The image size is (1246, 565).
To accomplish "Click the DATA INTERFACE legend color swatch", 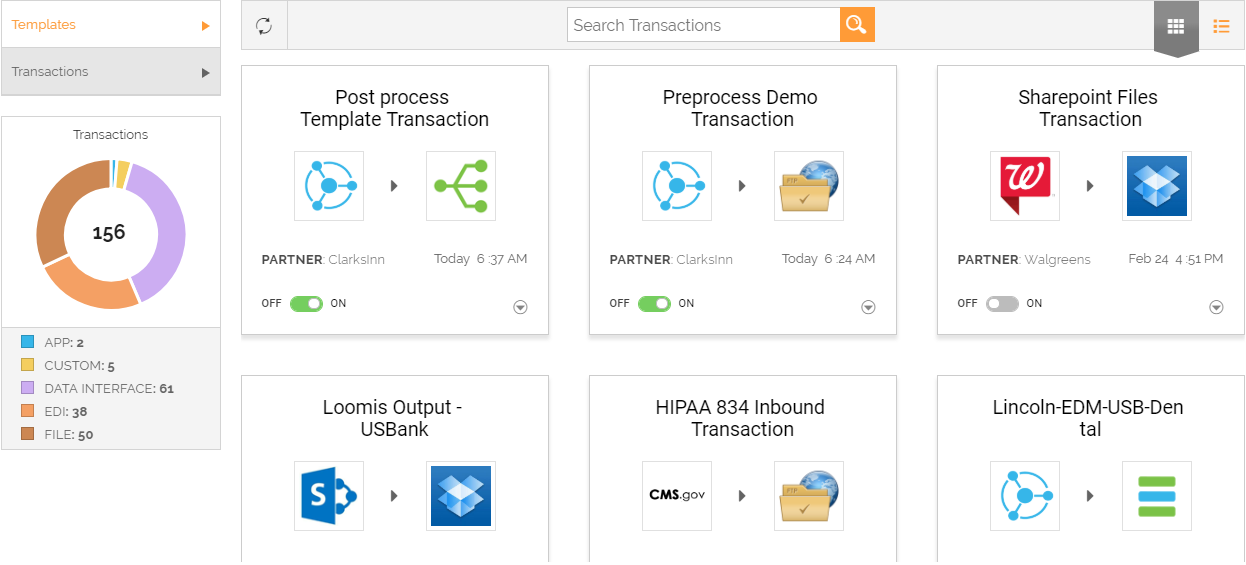I will pyautogui.click(x=28, y=388).
